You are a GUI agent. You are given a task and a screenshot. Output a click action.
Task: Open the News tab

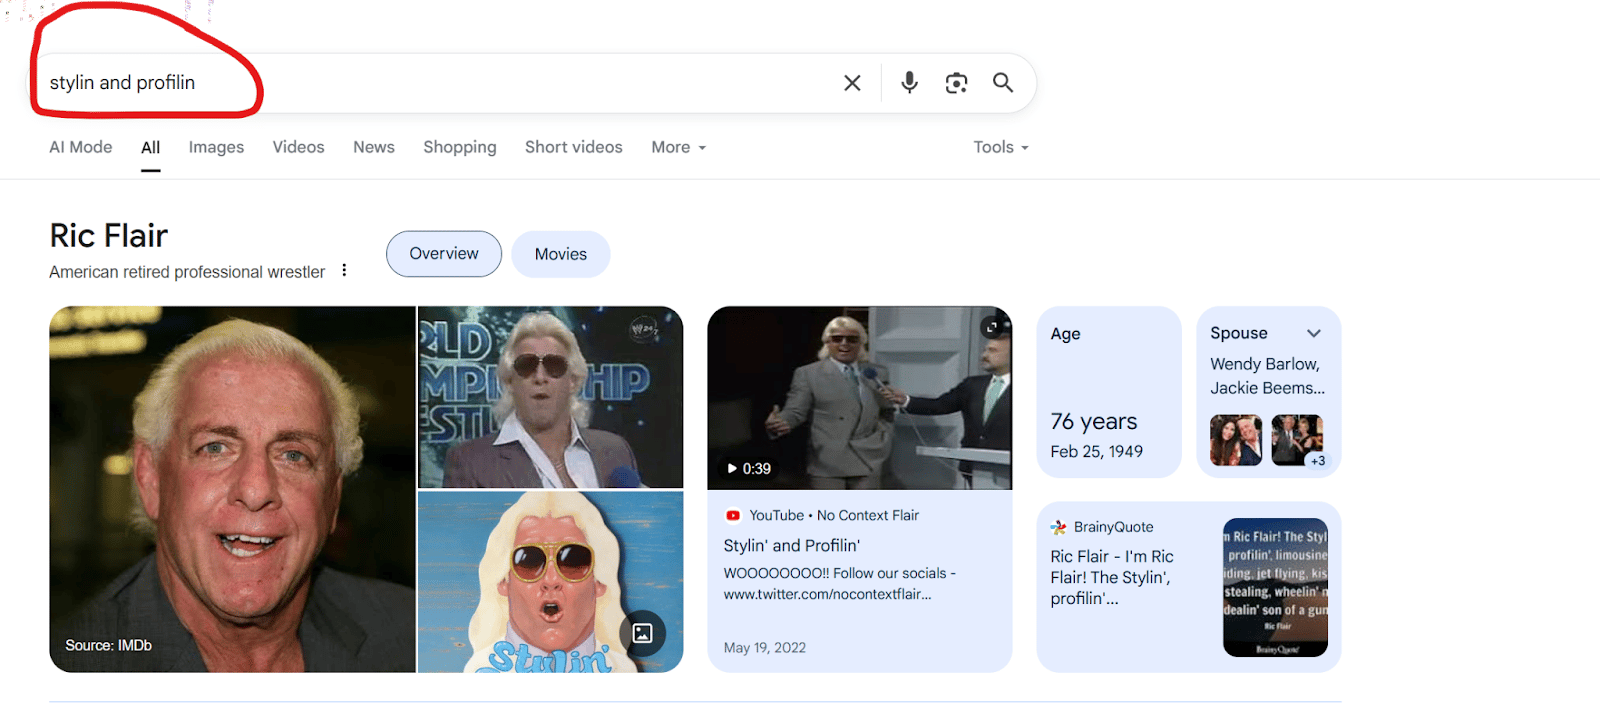374,147
